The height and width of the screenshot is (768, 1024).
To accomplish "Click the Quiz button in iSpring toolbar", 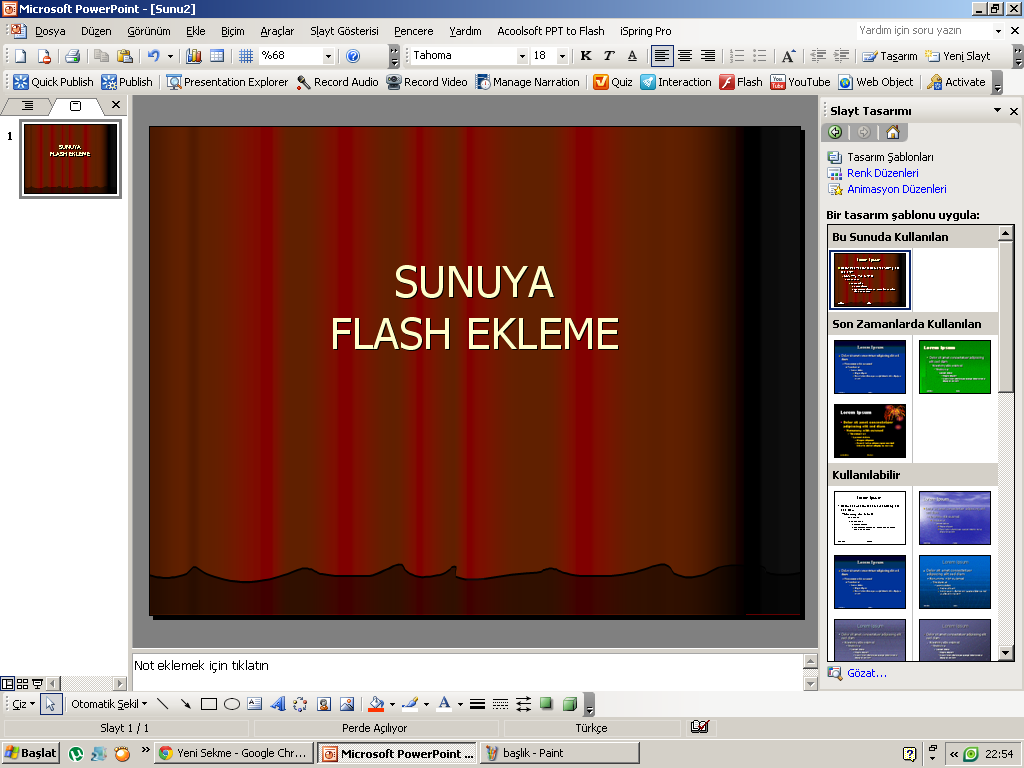I will (613, 82).
